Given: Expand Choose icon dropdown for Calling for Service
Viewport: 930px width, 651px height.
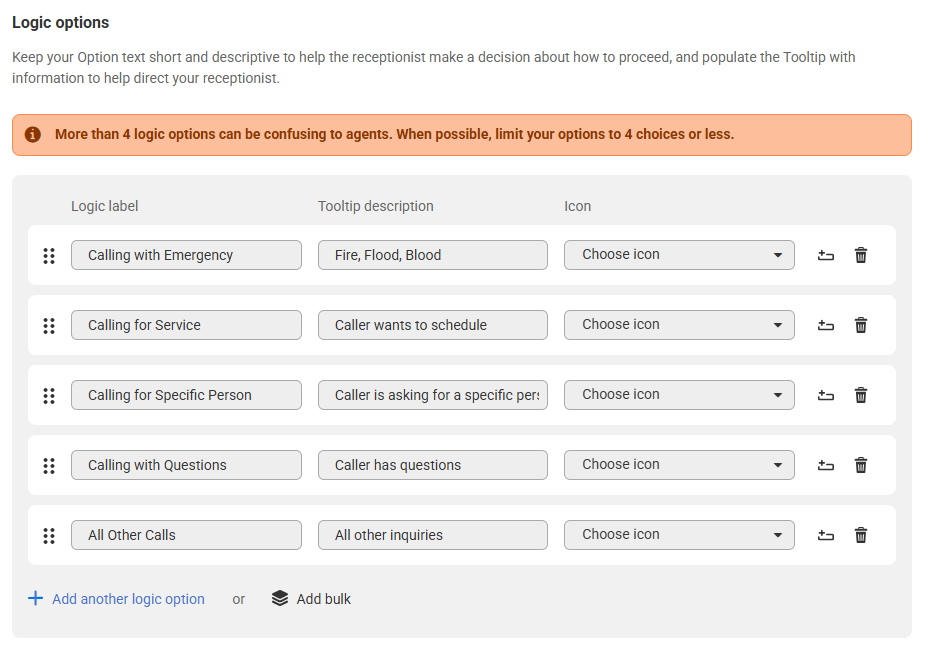Looking at the screenshot, I should point(679,325).
